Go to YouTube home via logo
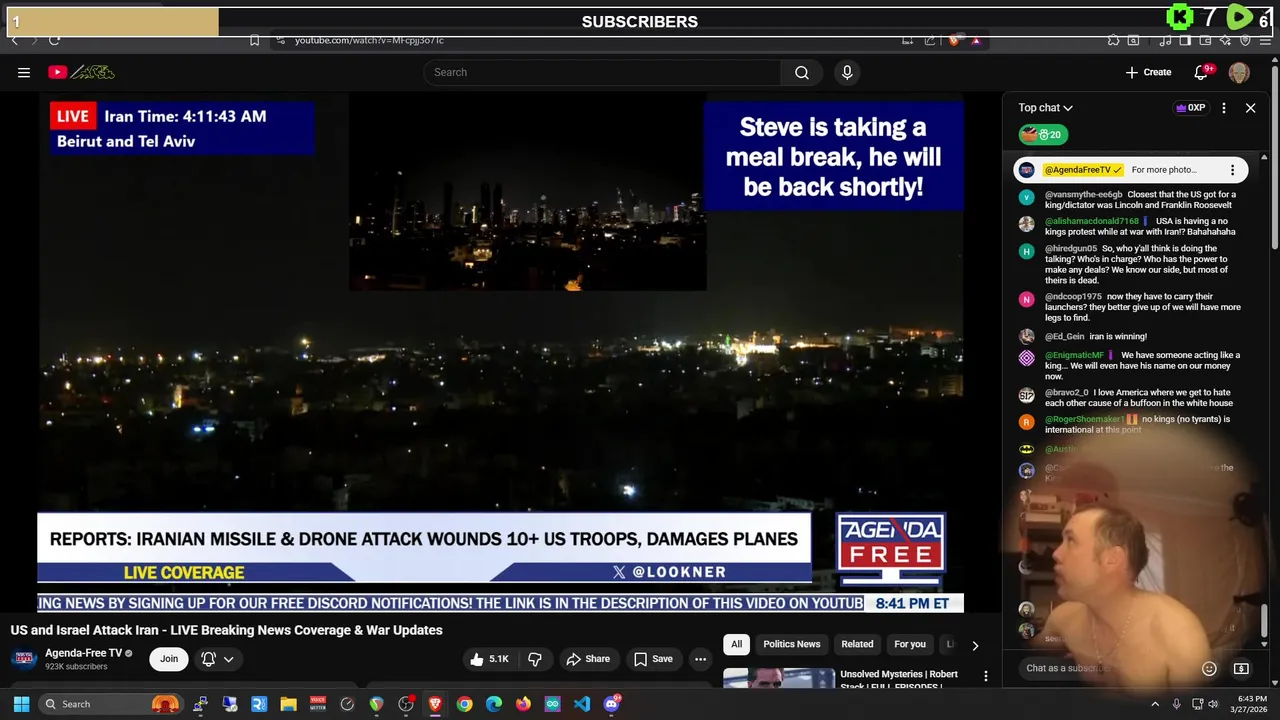1280x720 pixels. tap(81, 72)
